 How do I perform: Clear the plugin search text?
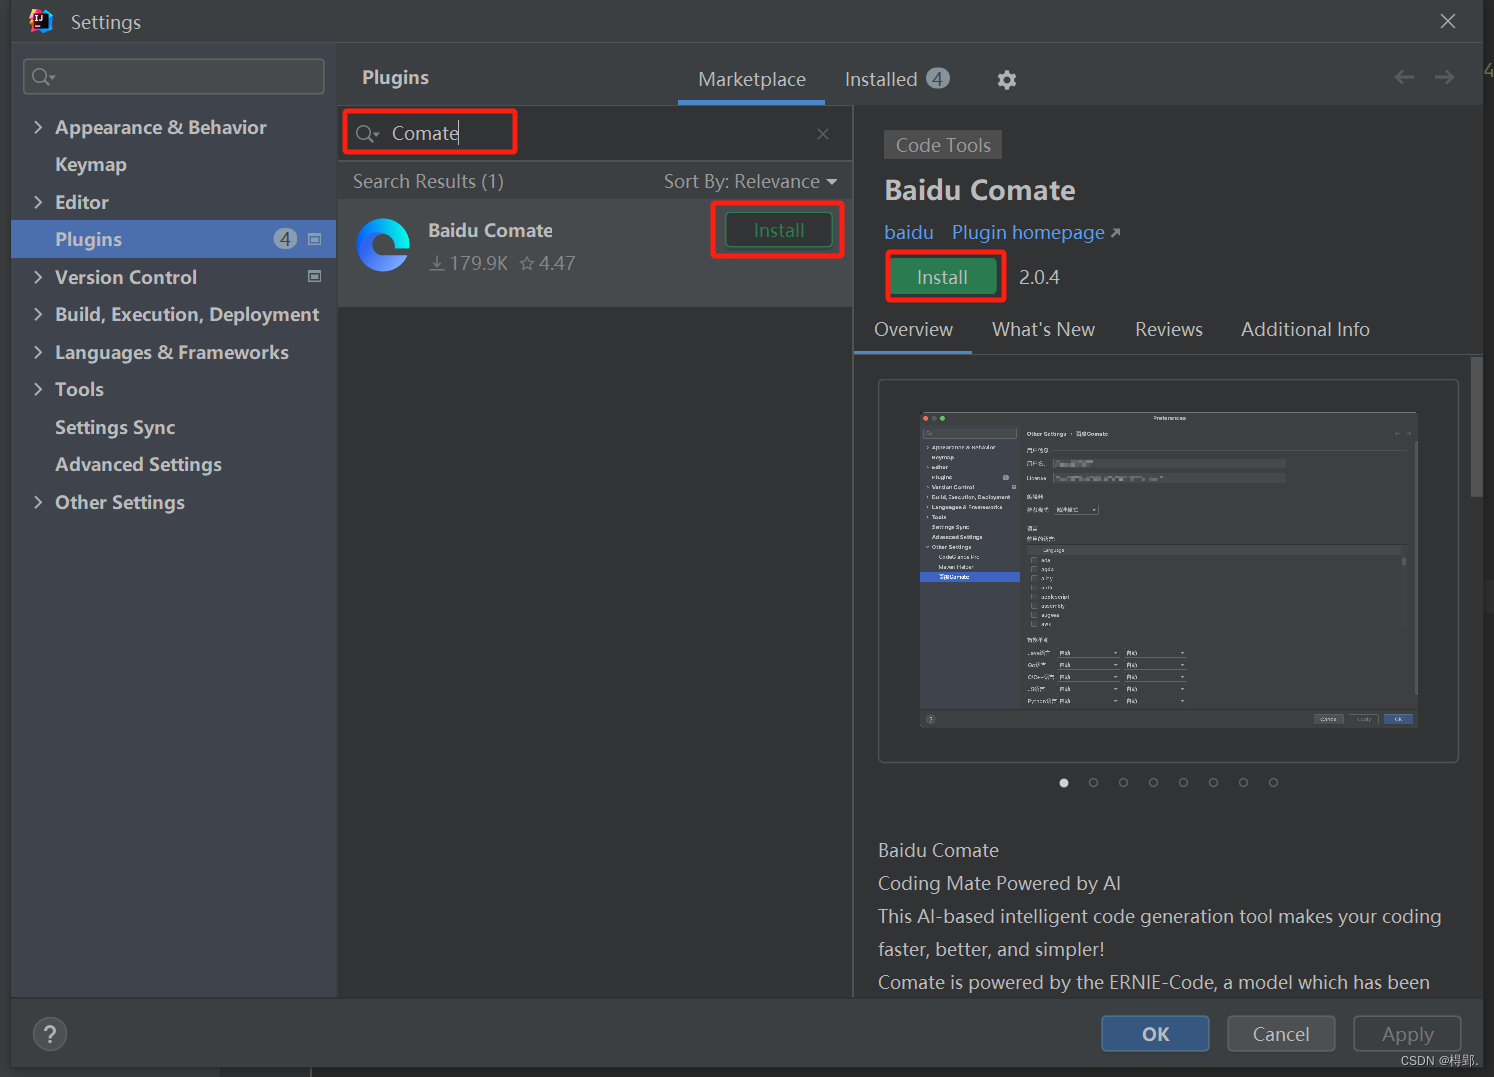pos(823,134)
